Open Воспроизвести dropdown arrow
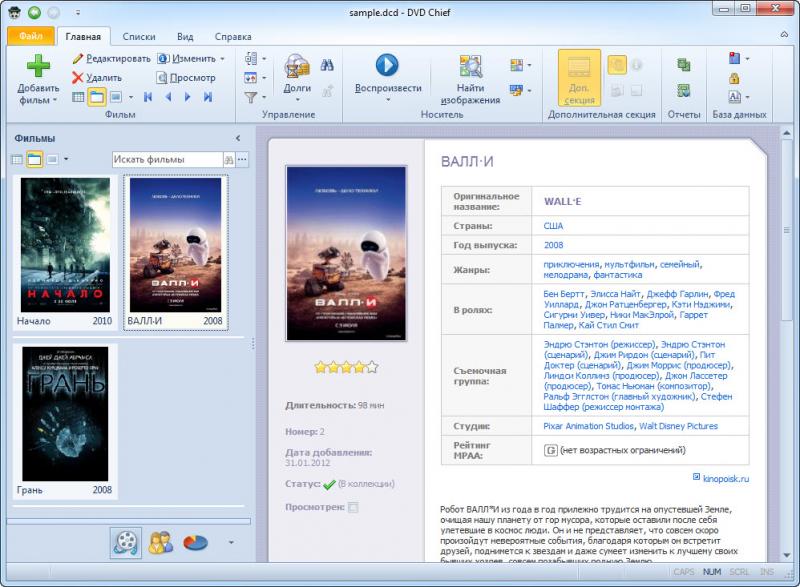The image size is (800, 587). point(388,99)
